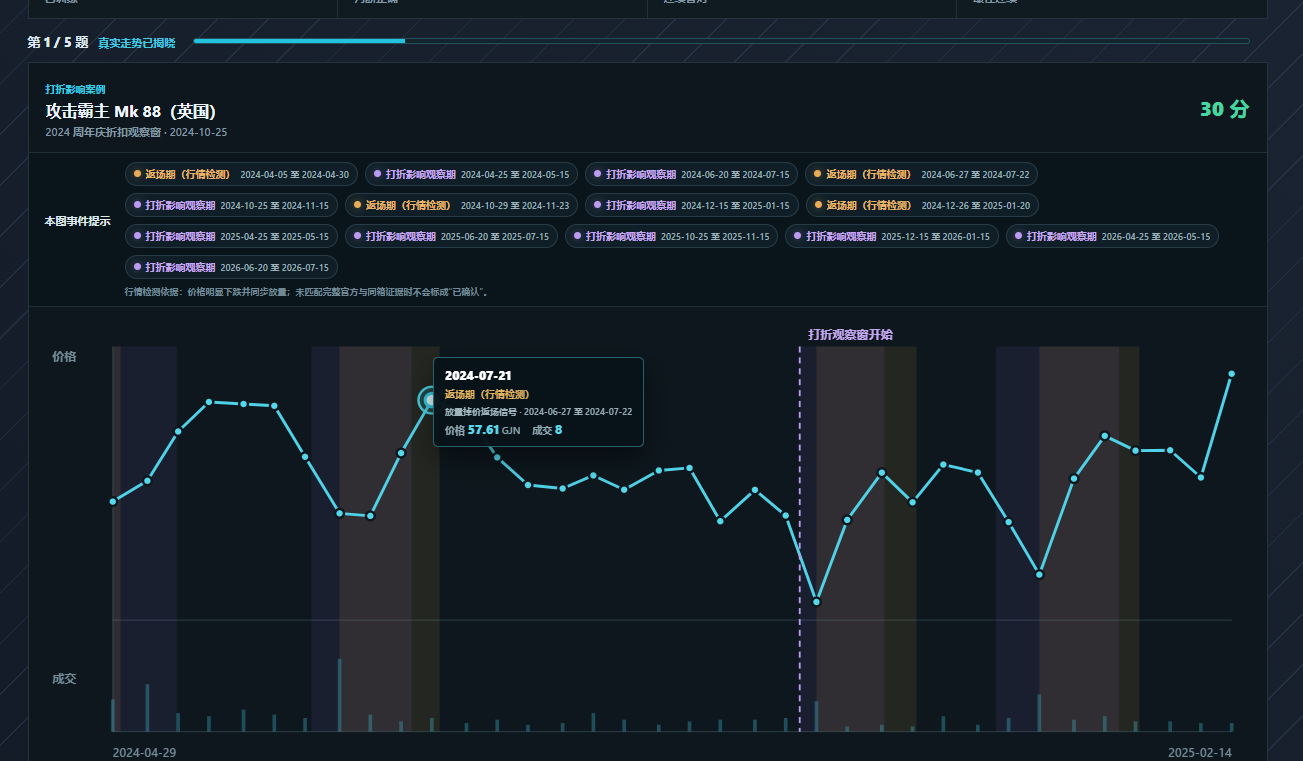Select the 打折影响观察期 chip 2024-06-20 至 2024-07-15
Image resolution: width=1303 pixels, height=761 pixels.
coord(691,174)
